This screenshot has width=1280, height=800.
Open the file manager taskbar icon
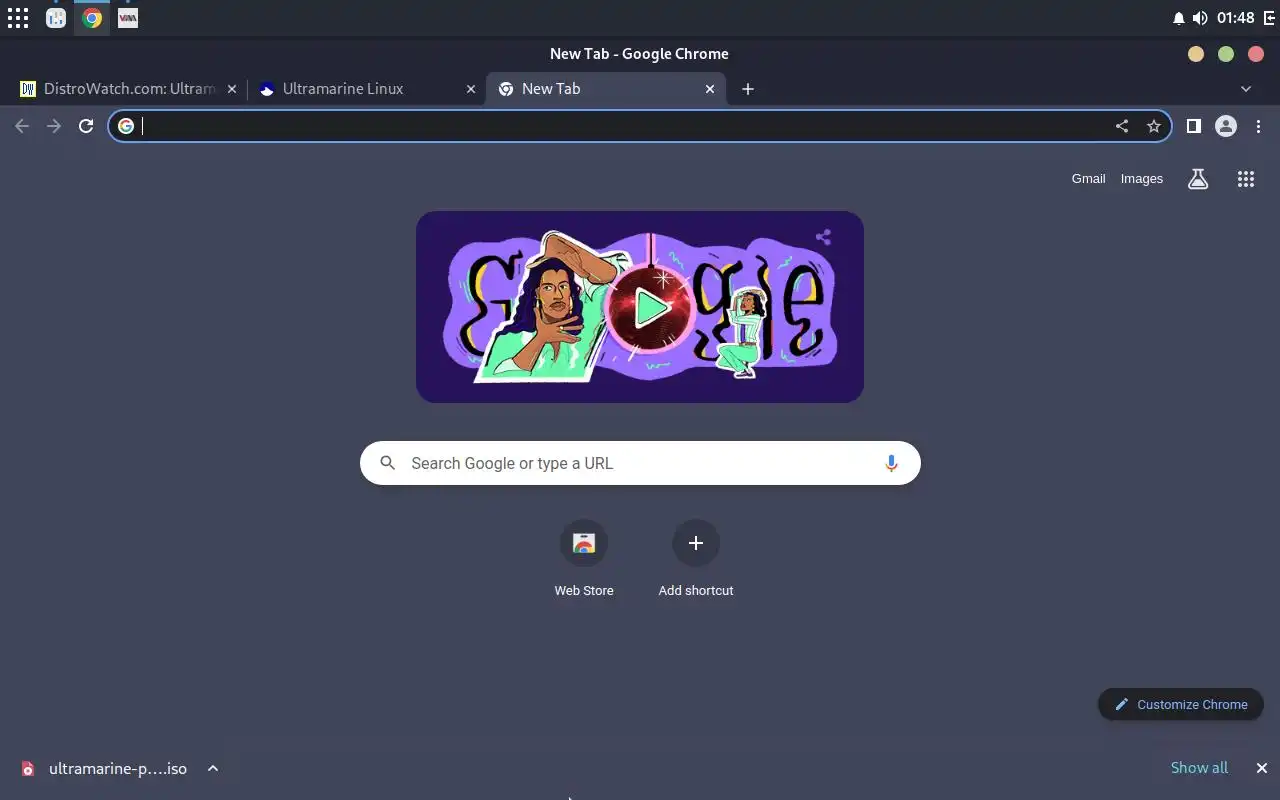point(56,18)
